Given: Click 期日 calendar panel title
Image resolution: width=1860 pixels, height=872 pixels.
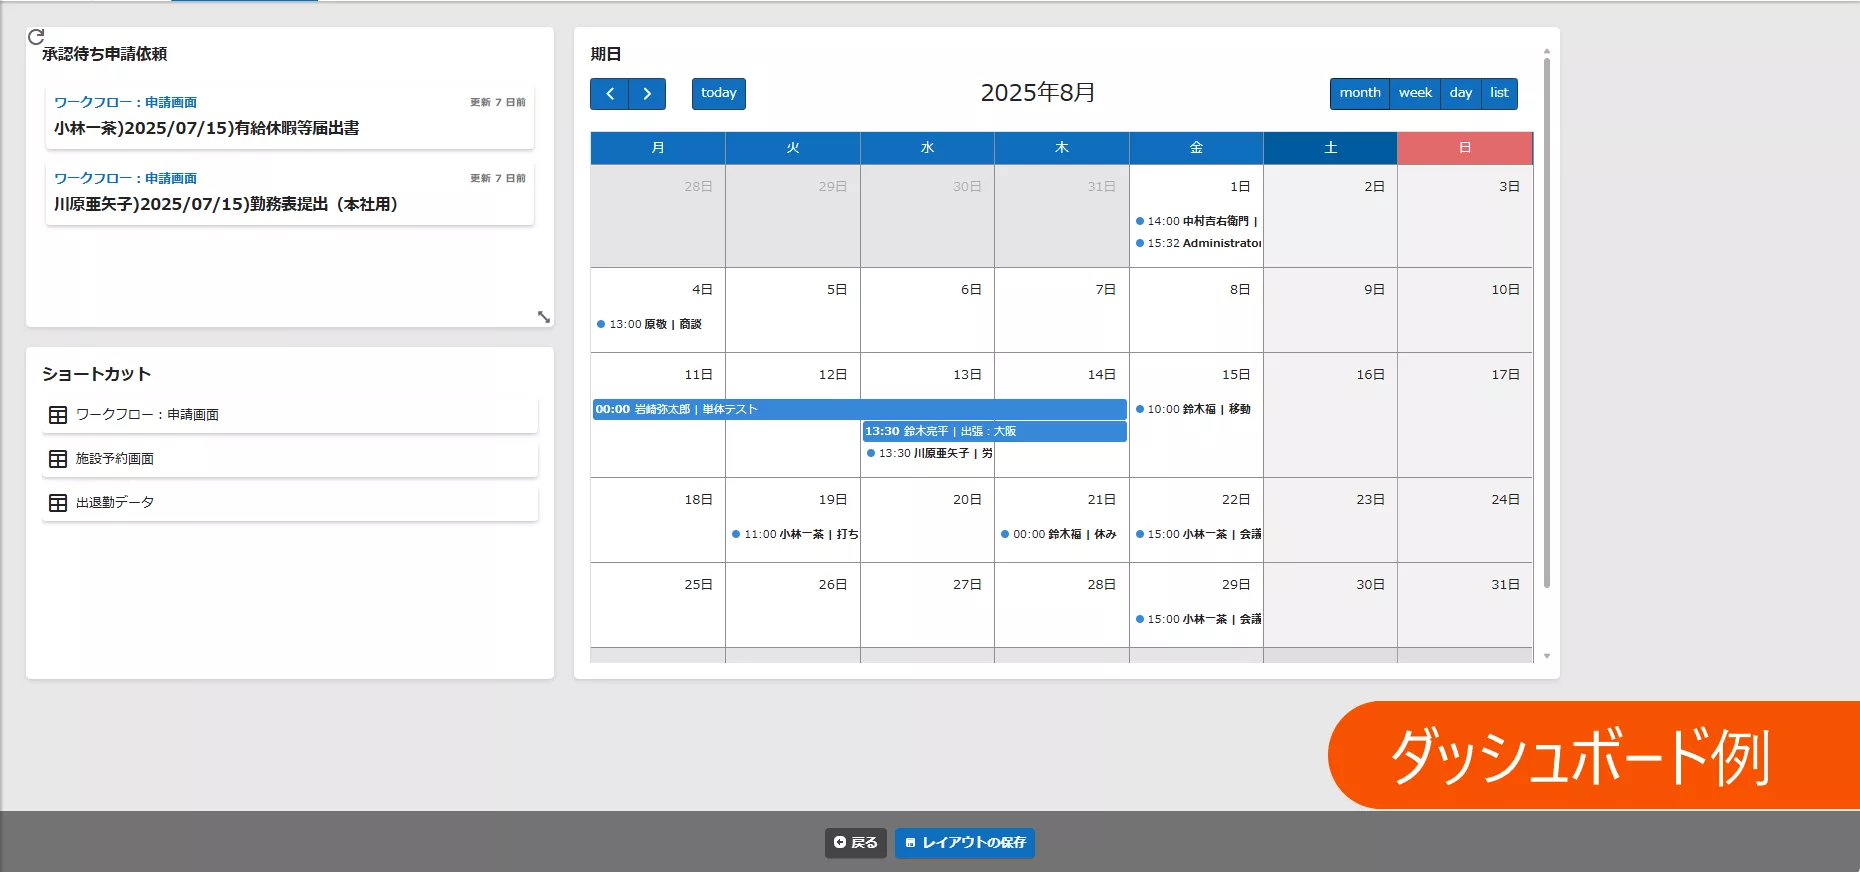Looking at the screenshot, I should pyautogui.click(x=606, y=54).
